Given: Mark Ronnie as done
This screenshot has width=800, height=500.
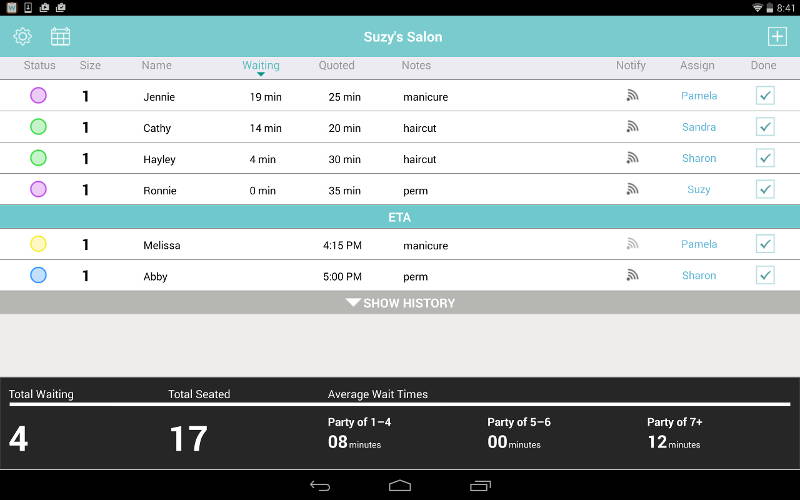Looking at the screenshot, I should tap(765, 189).
